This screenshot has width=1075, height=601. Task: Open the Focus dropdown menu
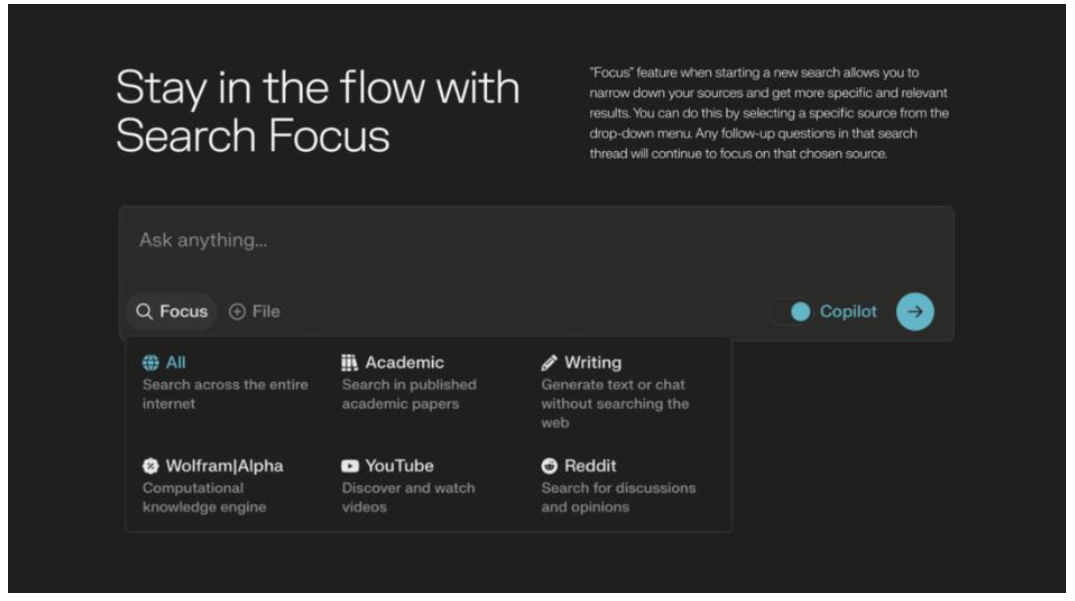[172, 312]
